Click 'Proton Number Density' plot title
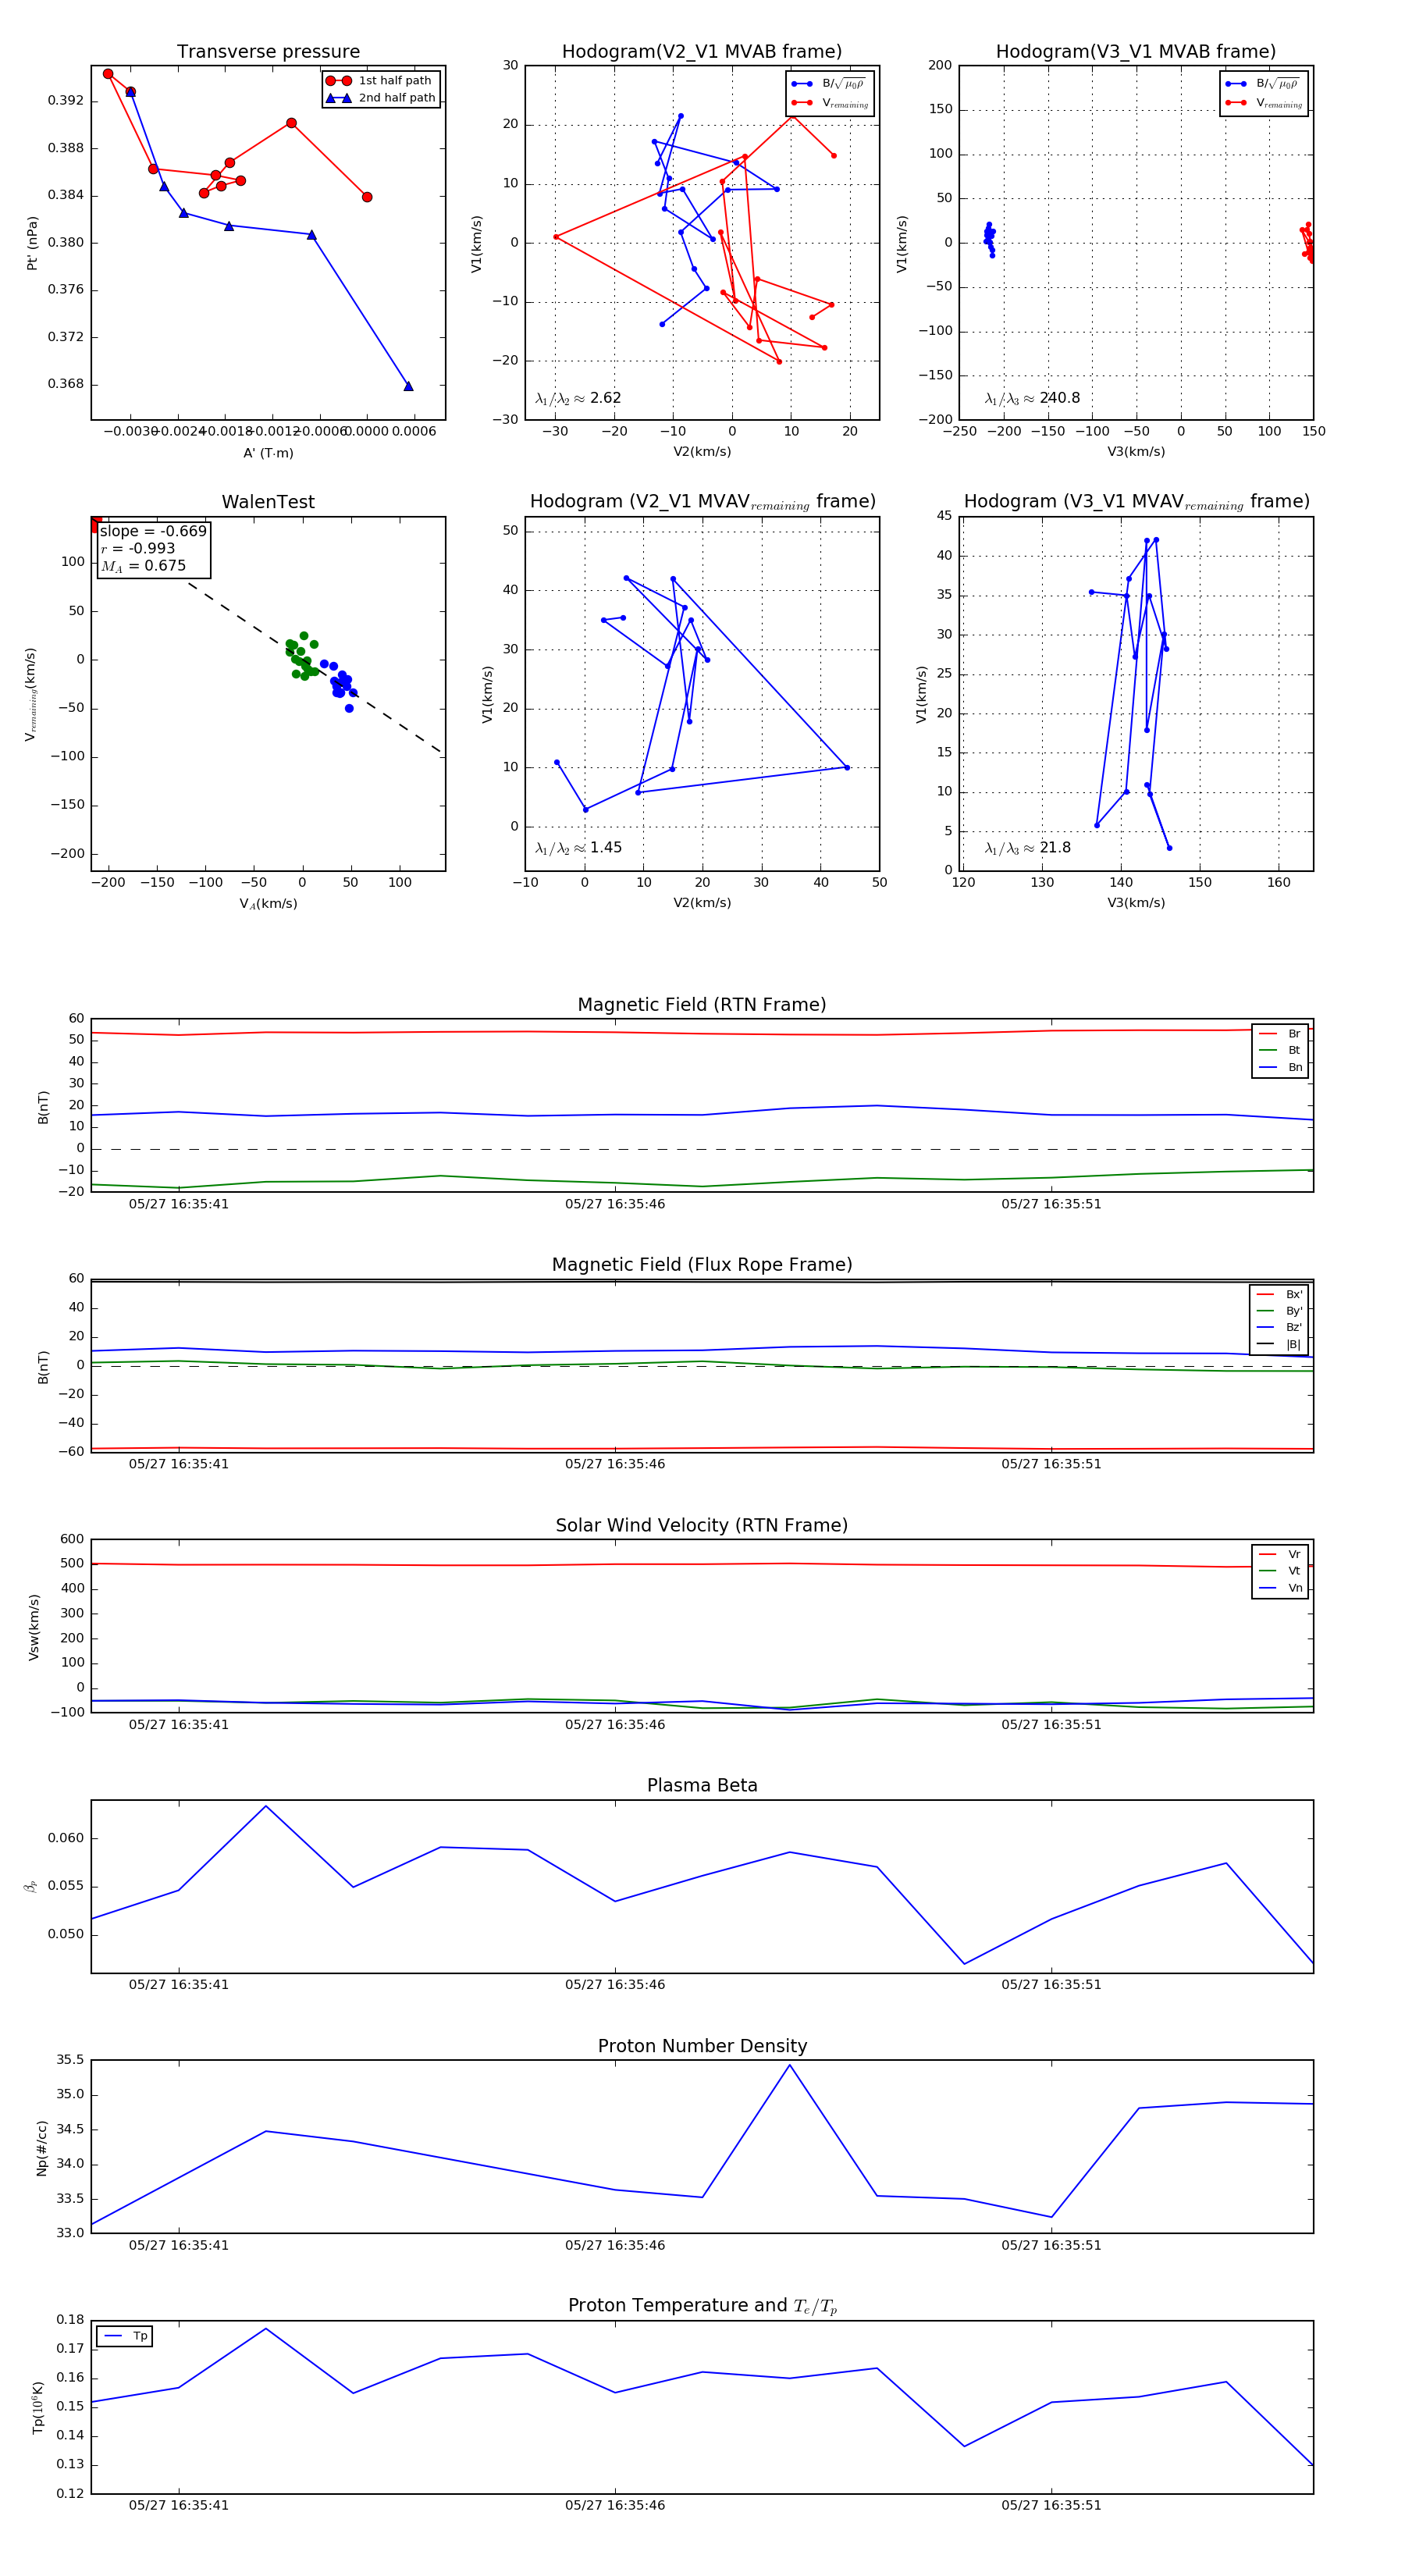The height and width of the screenshot is (2576, 1405). click(x=702, y=2046)
